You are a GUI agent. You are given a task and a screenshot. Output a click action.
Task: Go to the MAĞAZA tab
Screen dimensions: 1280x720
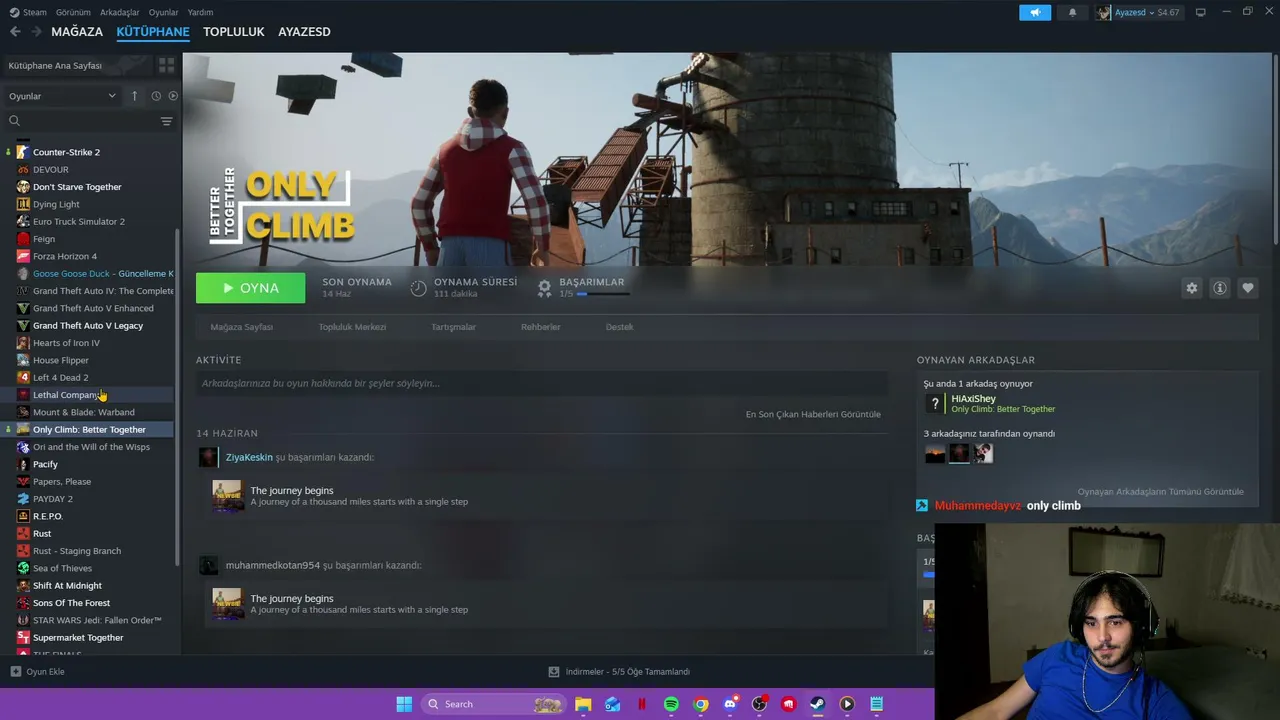tap(77, 32)
